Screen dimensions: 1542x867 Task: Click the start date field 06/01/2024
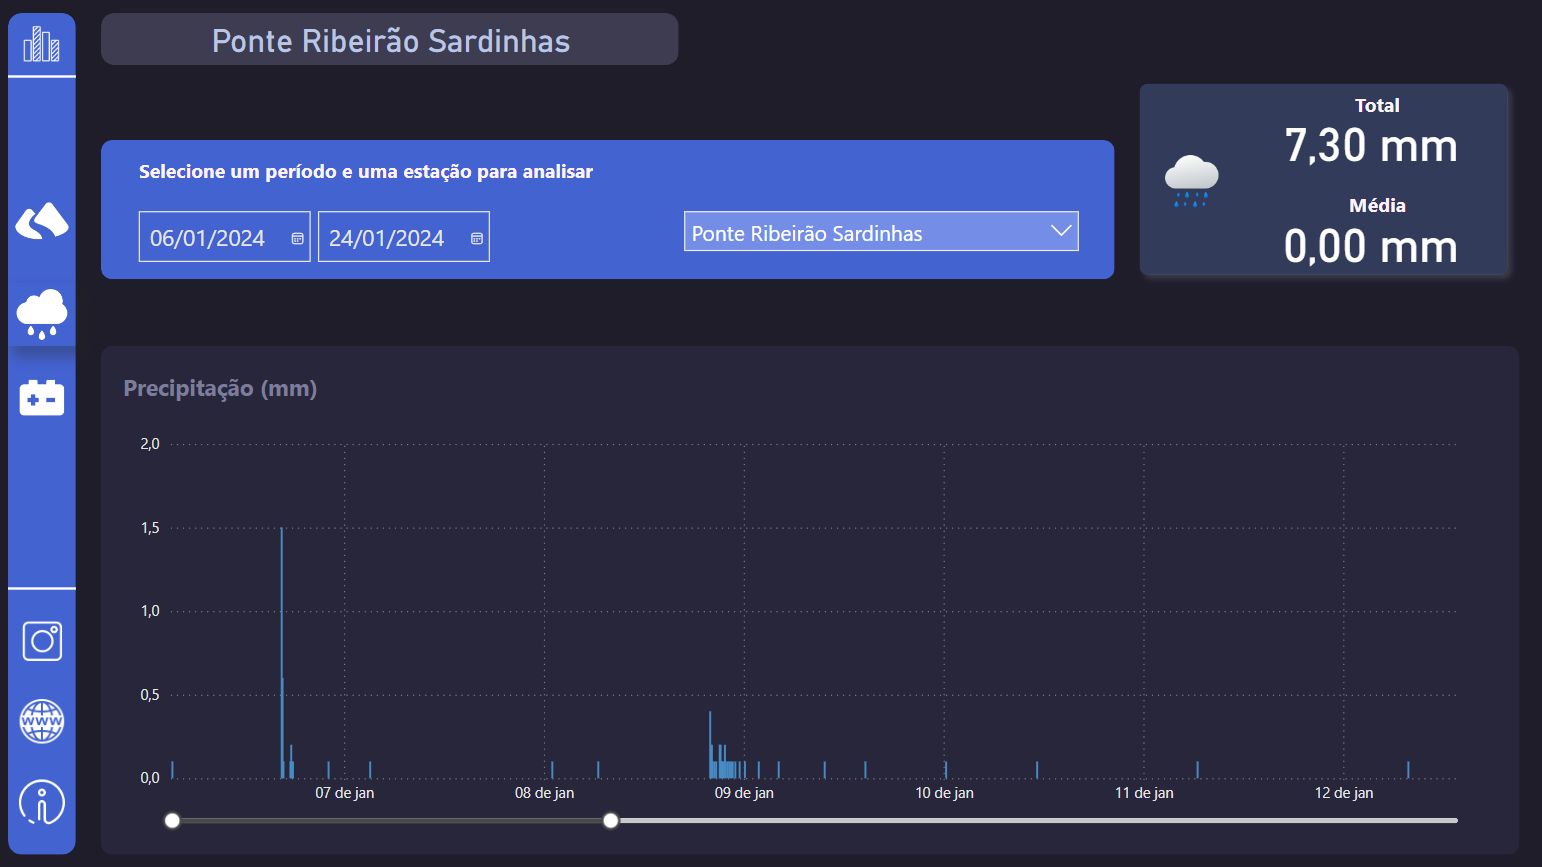click(224, 237)
